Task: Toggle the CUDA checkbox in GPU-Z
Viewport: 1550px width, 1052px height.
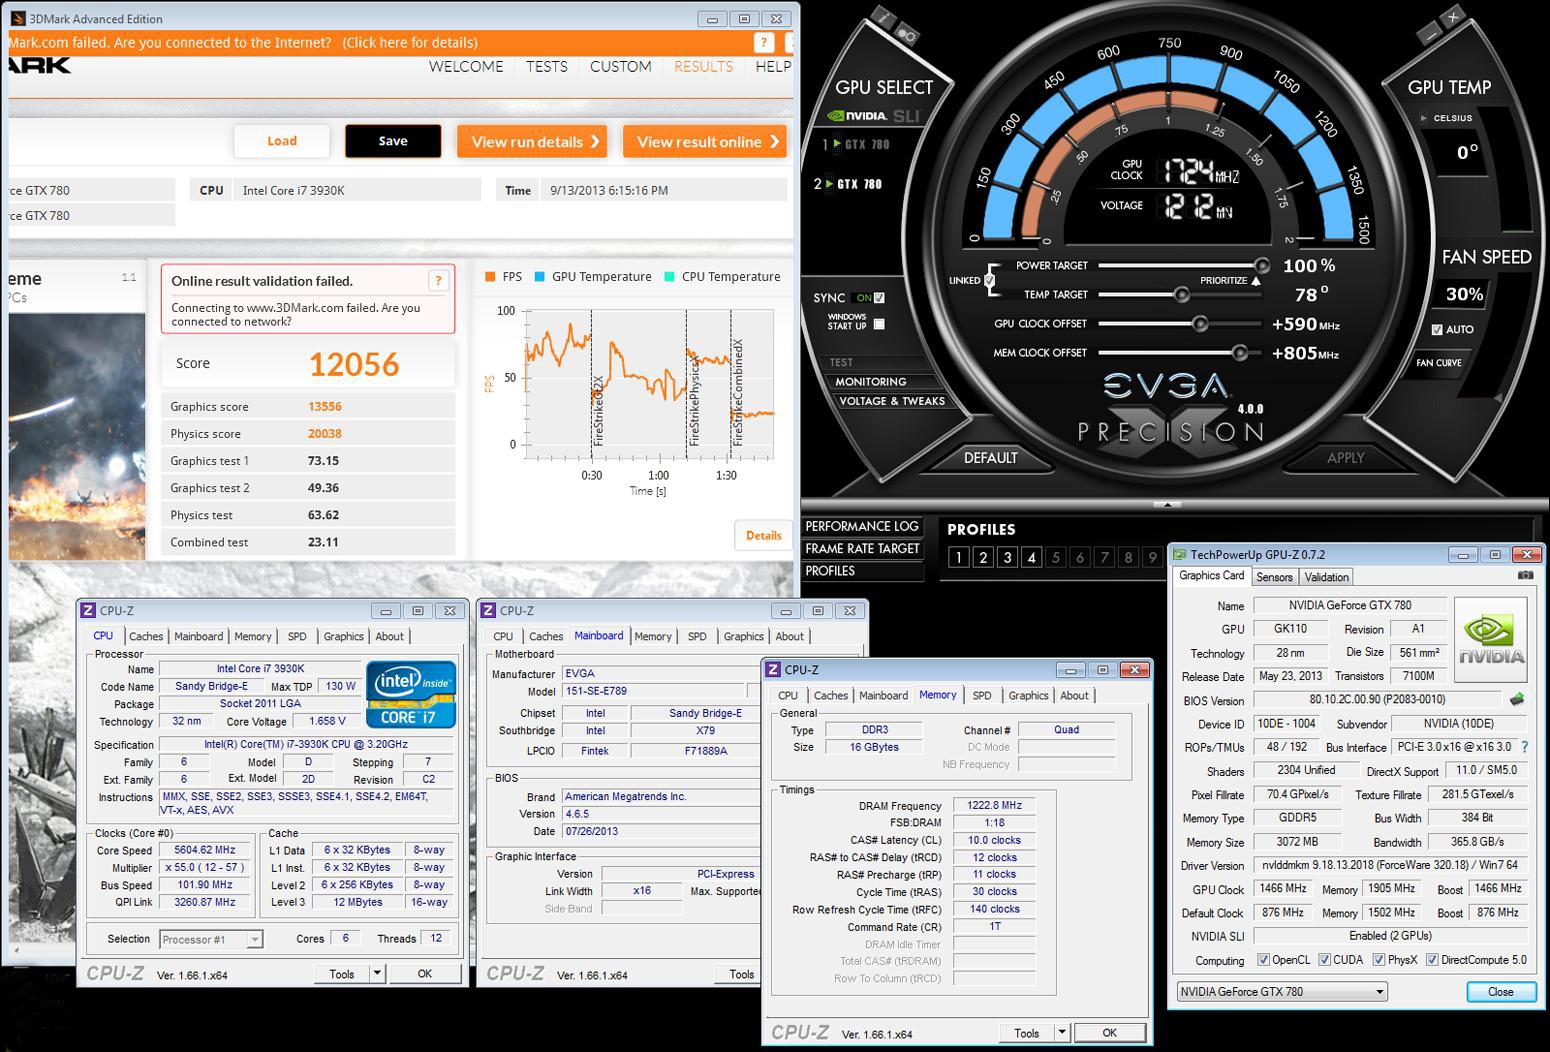Action: click(1325, 960)
